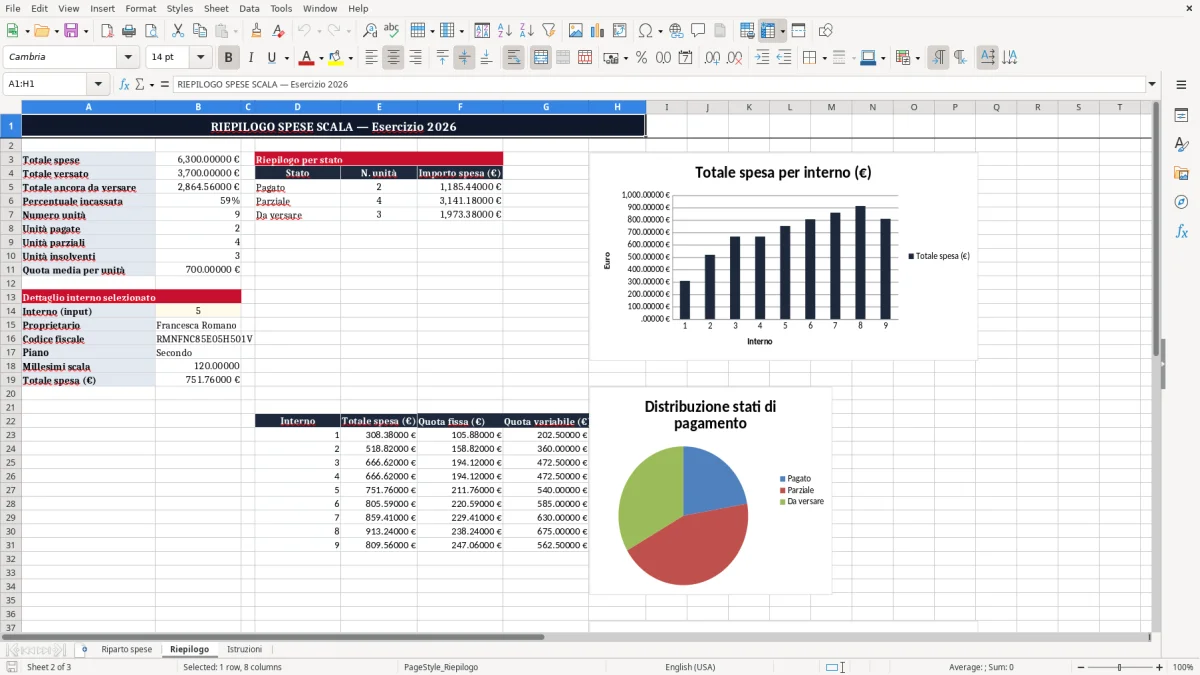Click the Insert Chart icon

tap(597, 31)
